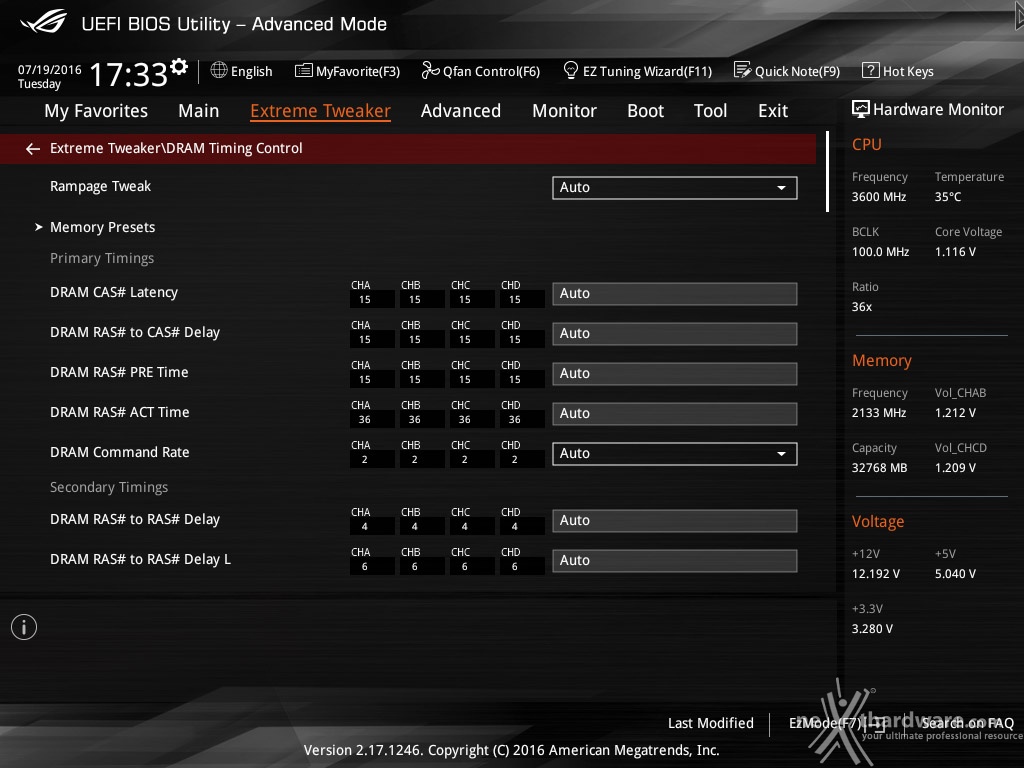The image size is (1024, 768).
Task: Open the Exit tab
Action: [x=773, y=111]
